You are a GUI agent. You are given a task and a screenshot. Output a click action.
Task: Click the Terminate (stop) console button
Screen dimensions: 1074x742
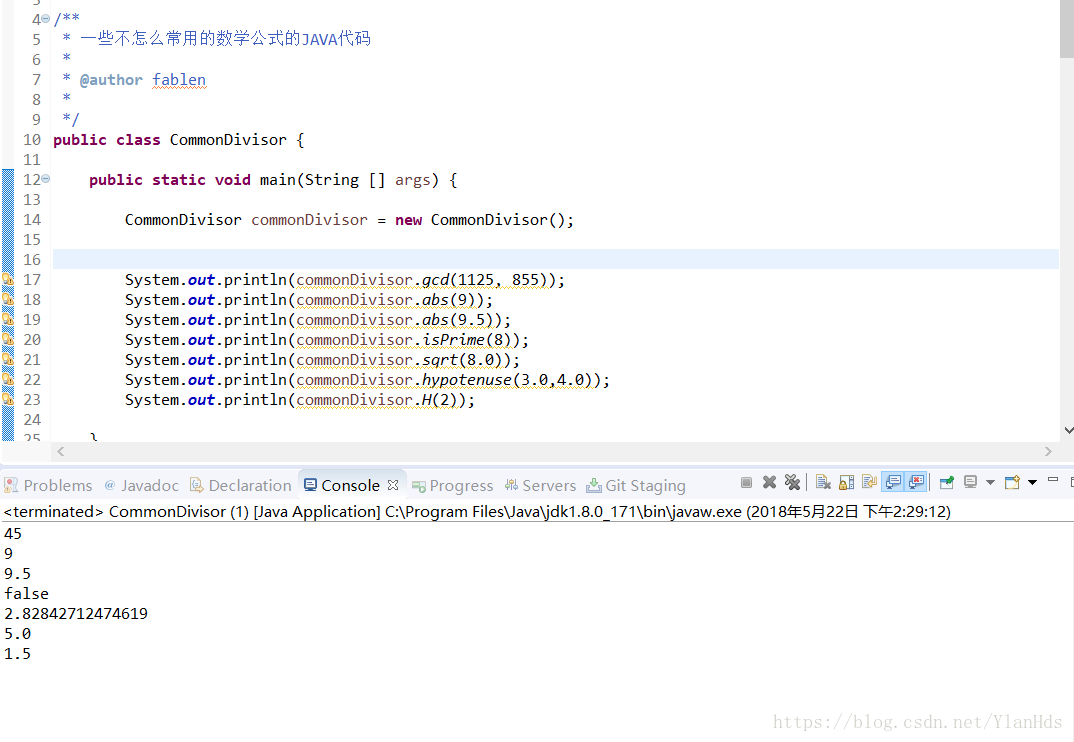747,483
